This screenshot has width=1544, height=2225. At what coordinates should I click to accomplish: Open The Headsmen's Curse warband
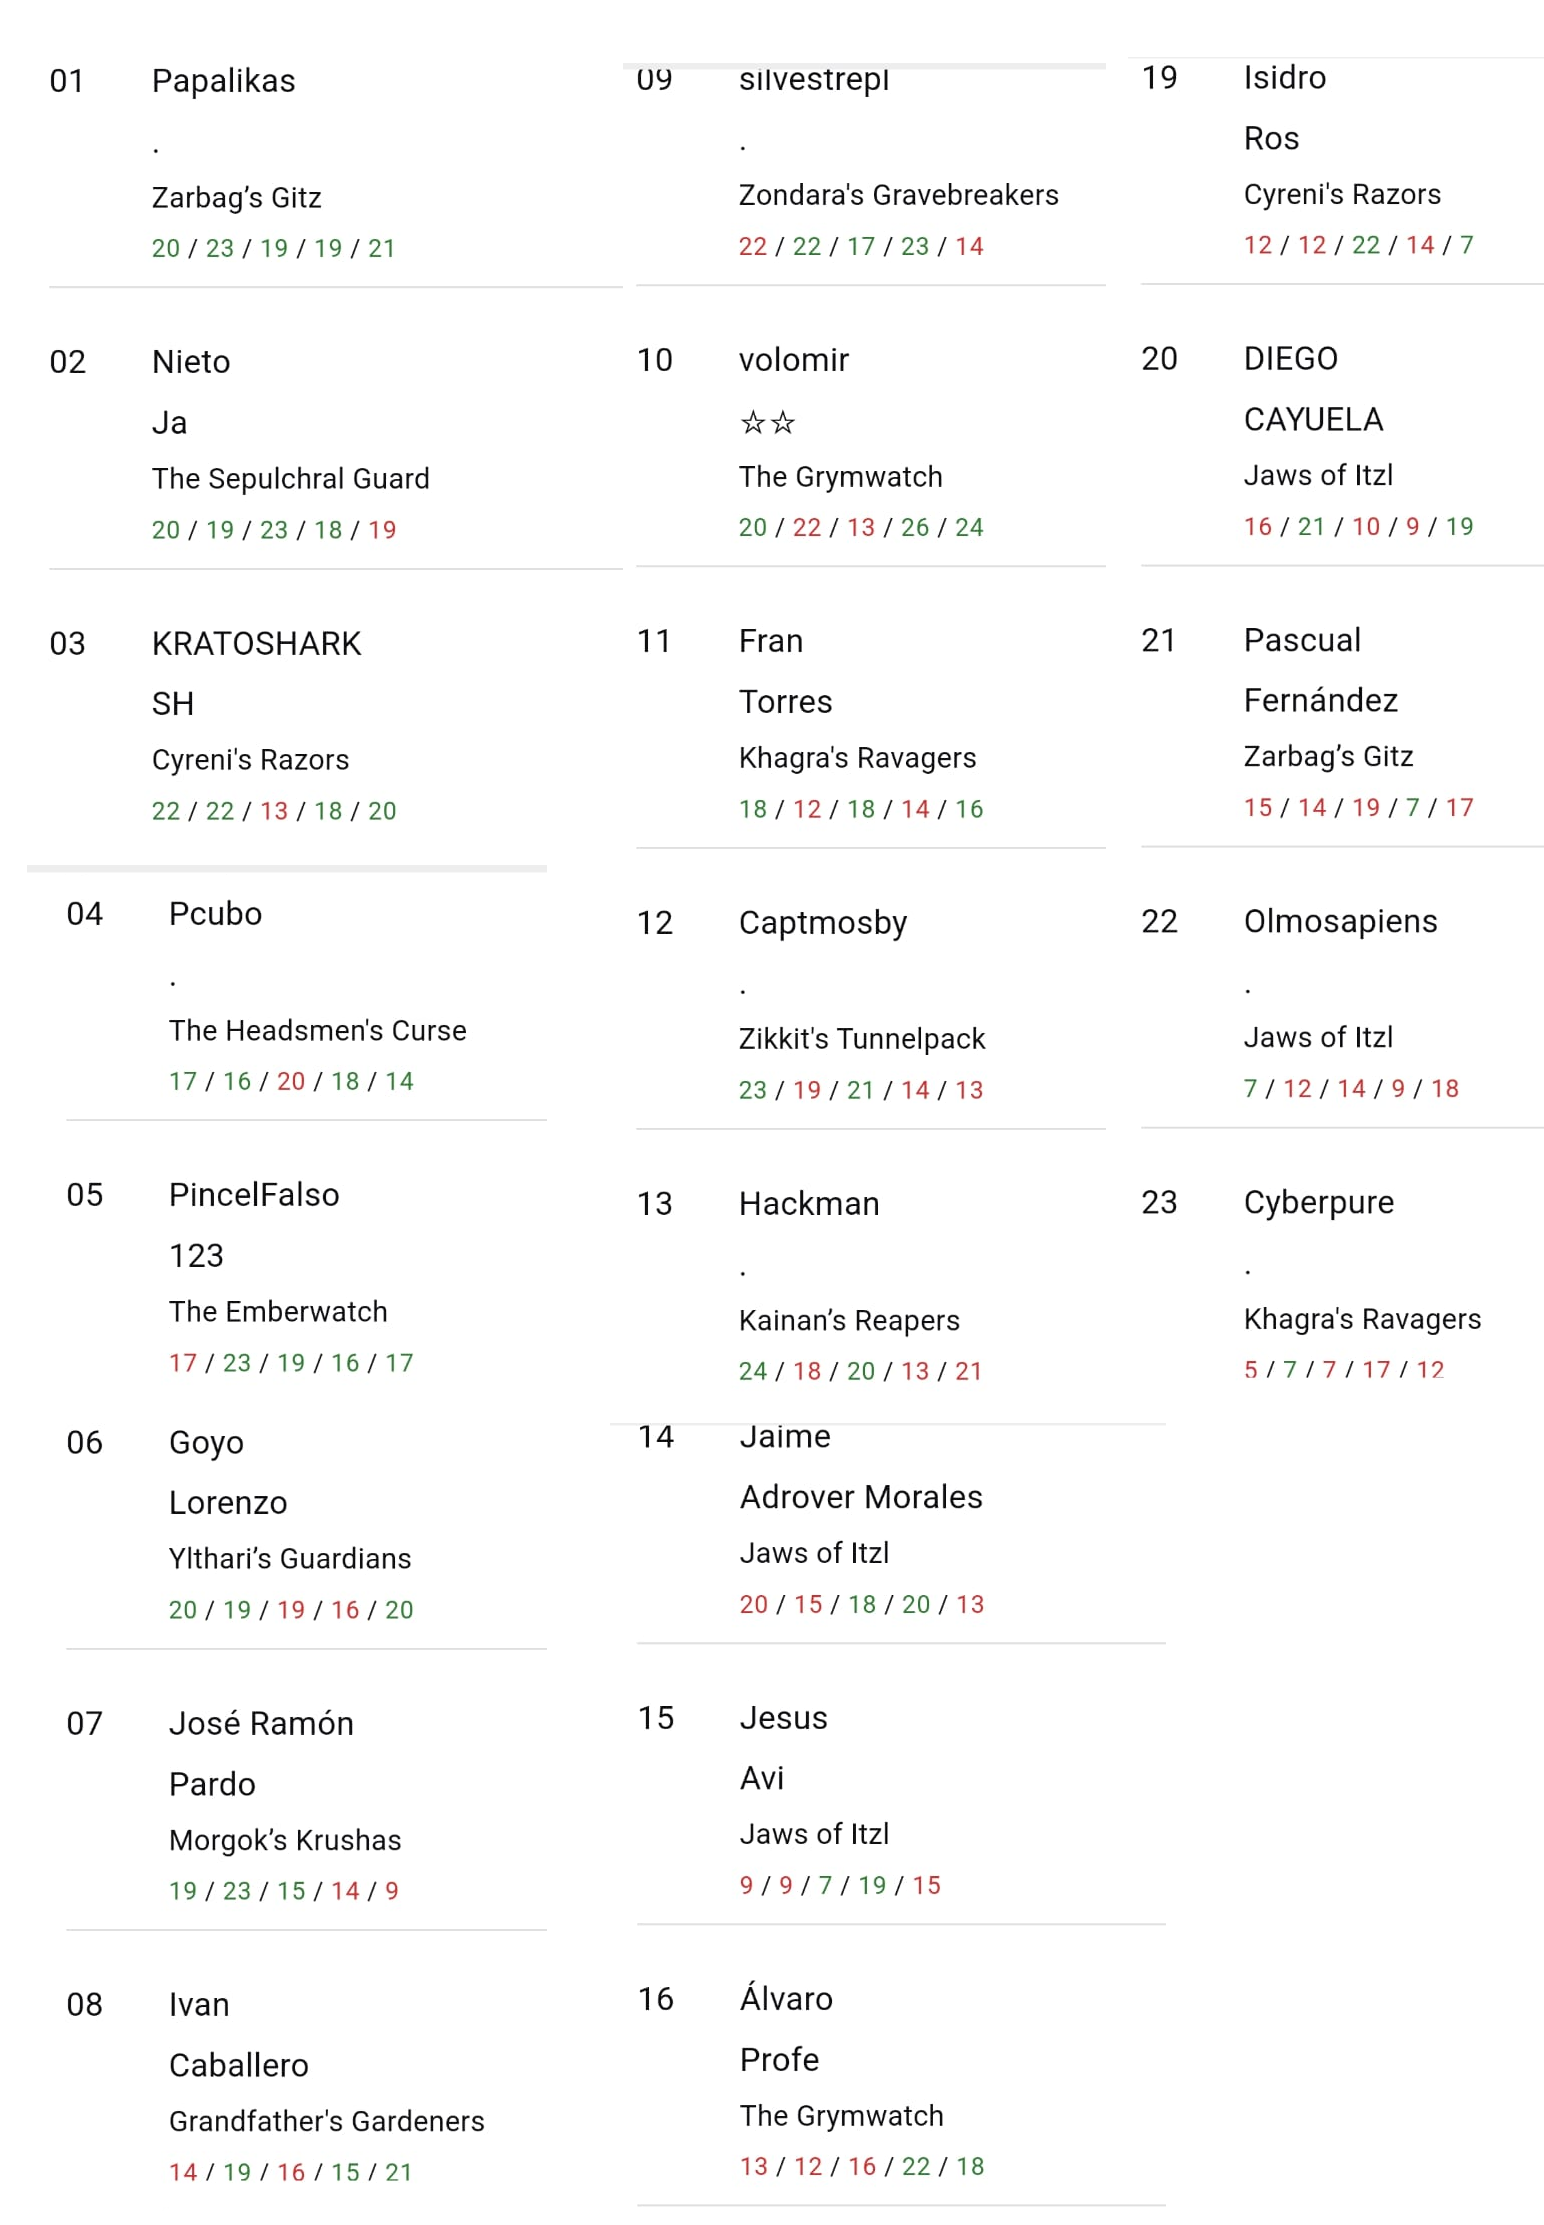point(317,1031)
